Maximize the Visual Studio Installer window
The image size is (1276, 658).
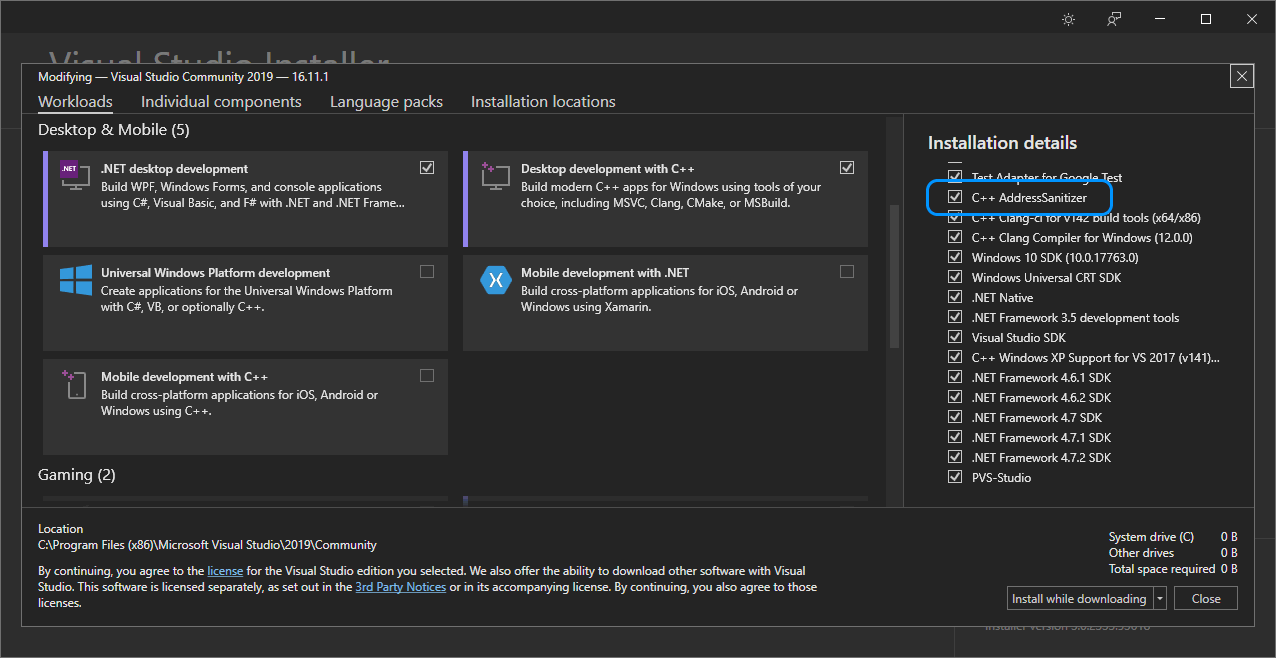[x=1206, y=19]
